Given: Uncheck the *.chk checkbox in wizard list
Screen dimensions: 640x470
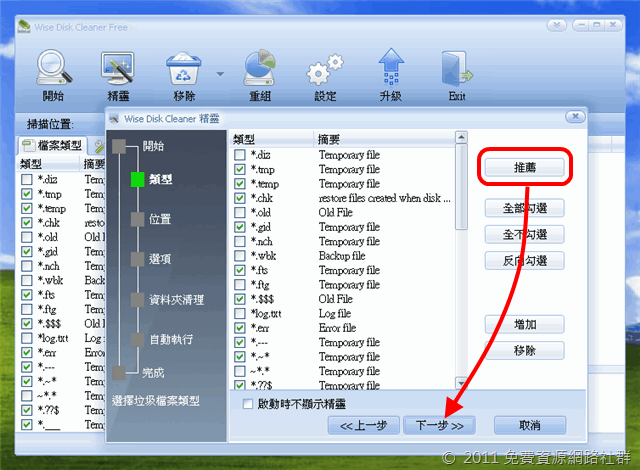Looking at the screenshot, I should point(240,198).
